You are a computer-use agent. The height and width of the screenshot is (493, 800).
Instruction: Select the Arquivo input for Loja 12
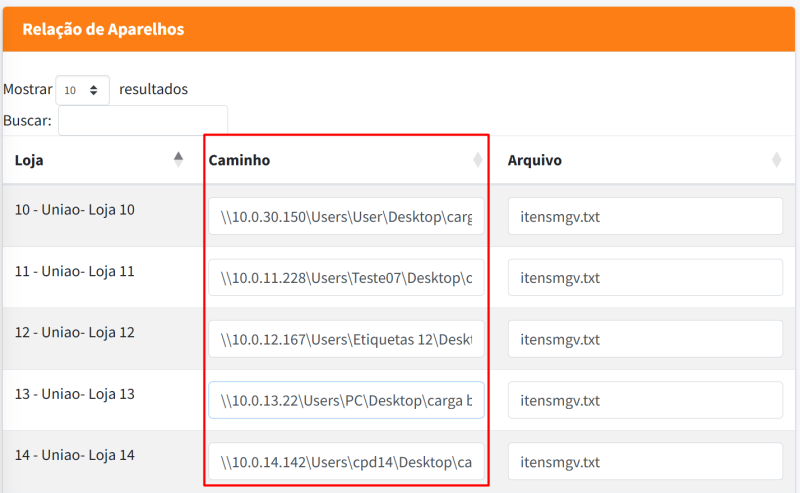pos(645,339)
